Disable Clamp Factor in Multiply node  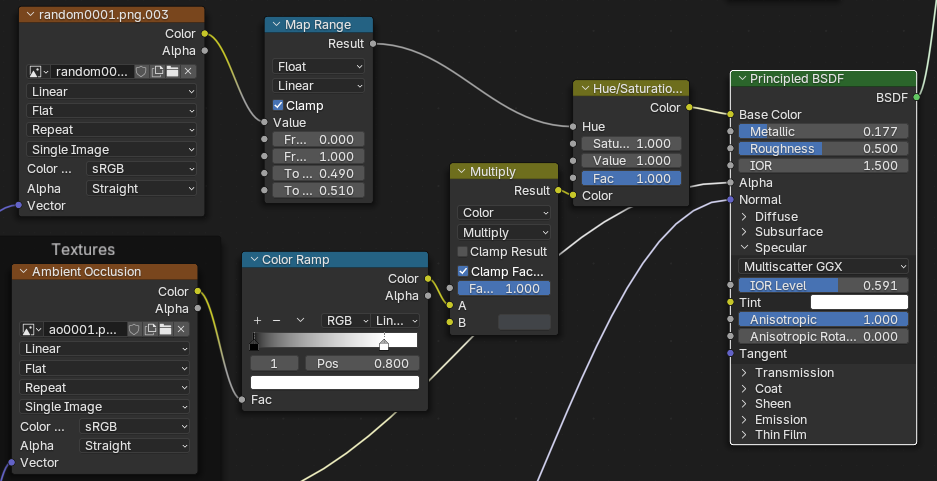pos(463,271)
